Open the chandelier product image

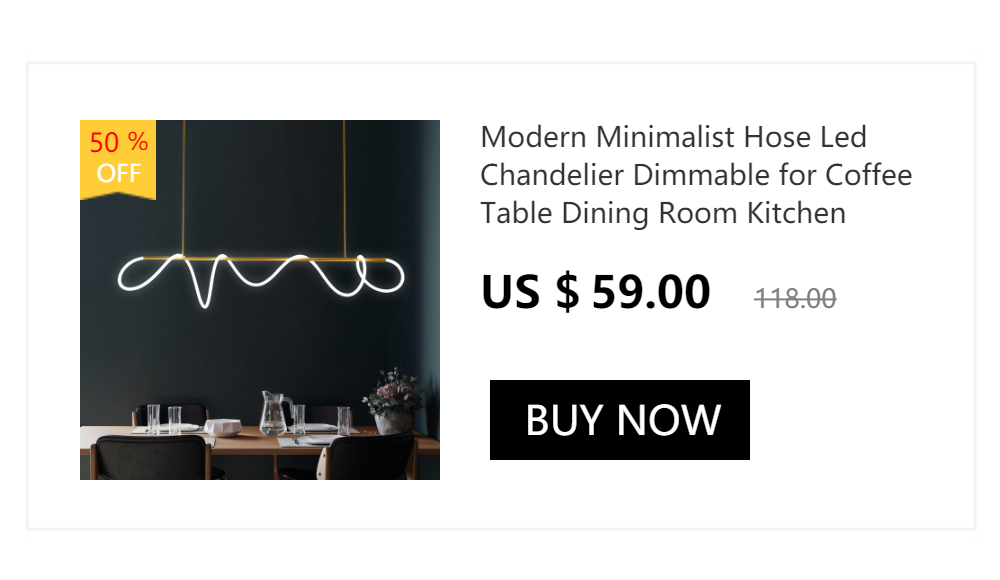[x=260, y=300]
